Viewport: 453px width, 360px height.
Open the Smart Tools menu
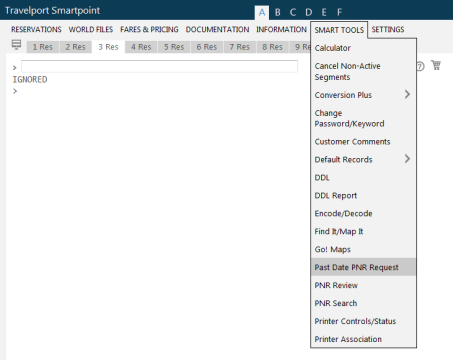point(339,30)
